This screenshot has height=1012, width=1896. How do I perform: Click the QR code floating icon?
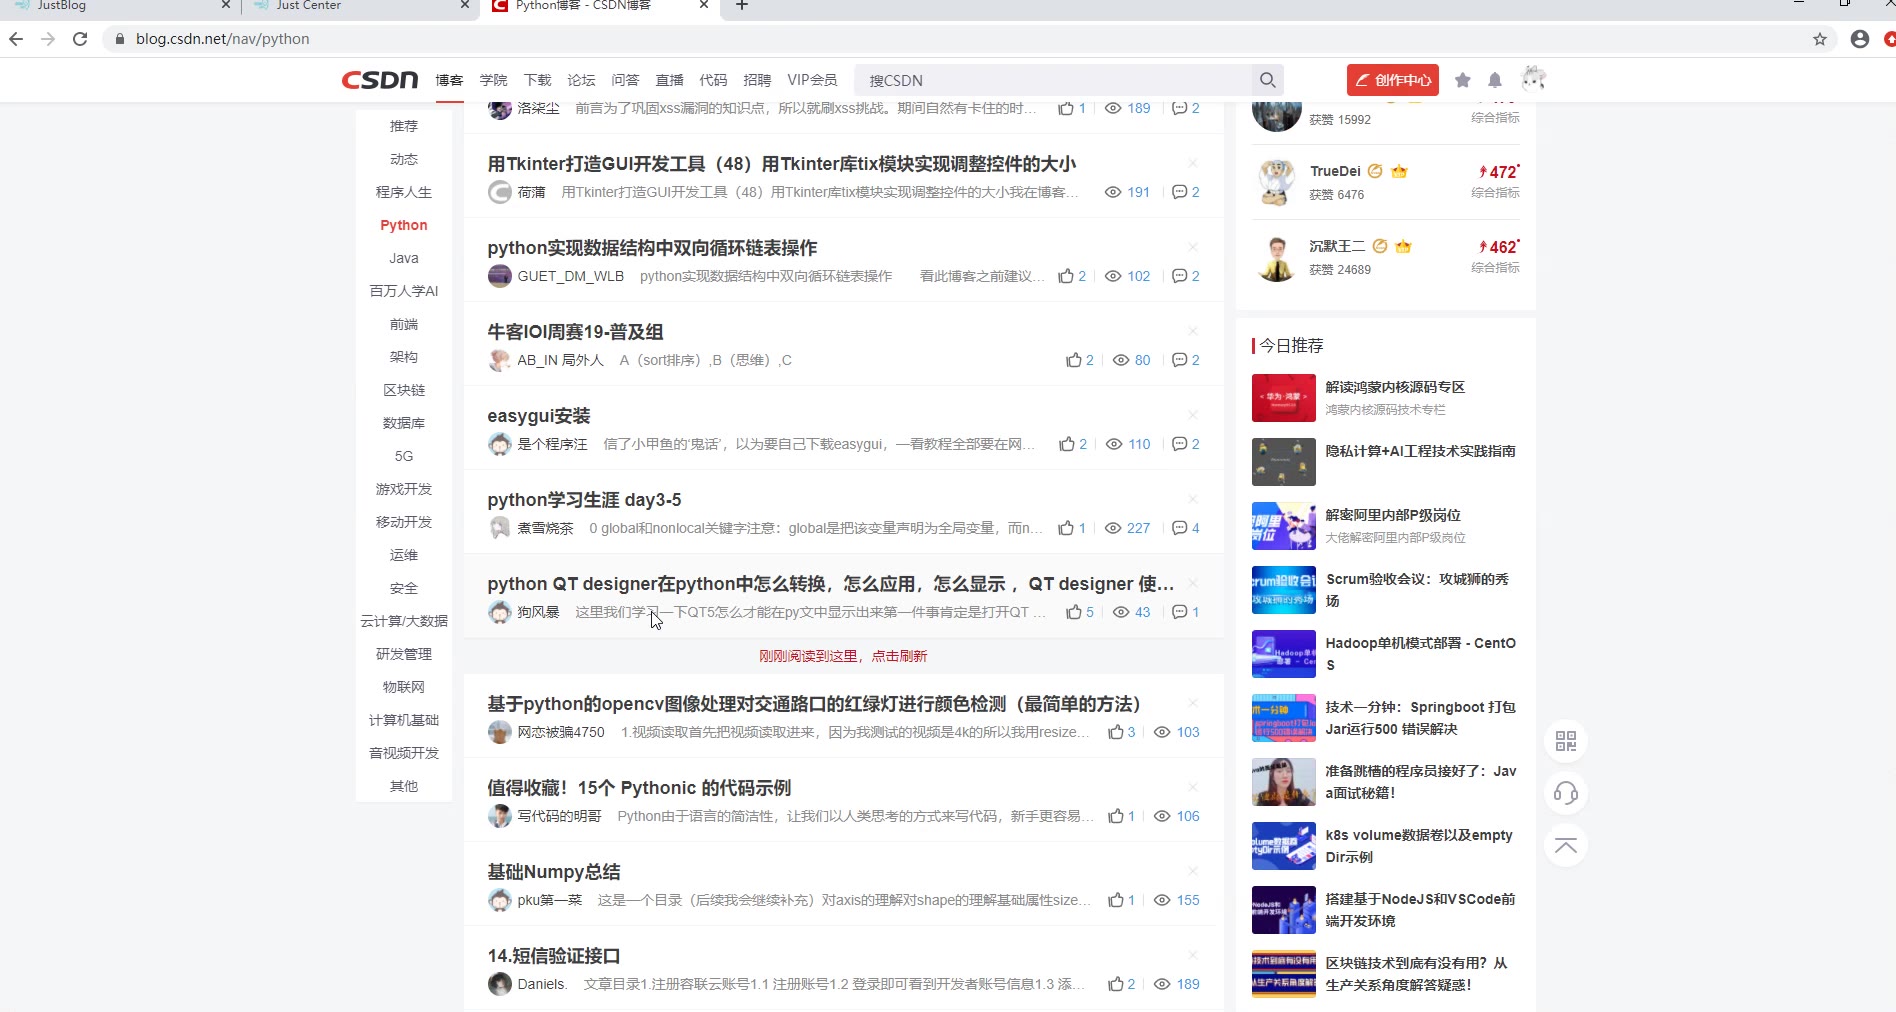tap(1566, 741)
